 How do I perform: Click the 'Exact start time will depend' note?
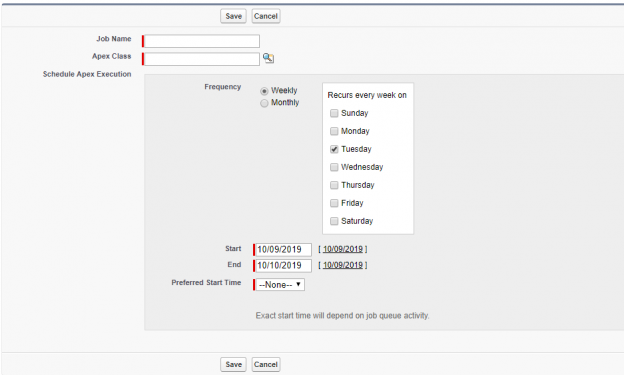(x=342, y=316)
